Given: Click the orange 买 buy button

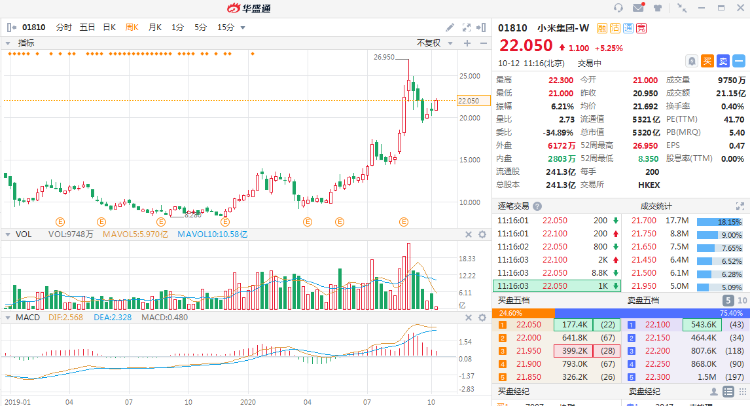Looking at the screenshot, I should point(707,61).
